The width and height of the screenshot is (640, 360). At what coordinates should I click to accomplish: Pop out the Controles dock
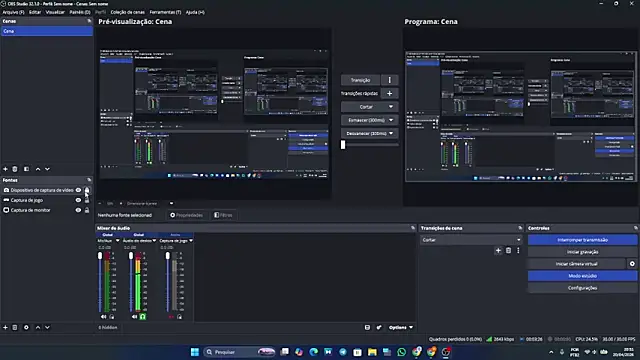point(636,228)
